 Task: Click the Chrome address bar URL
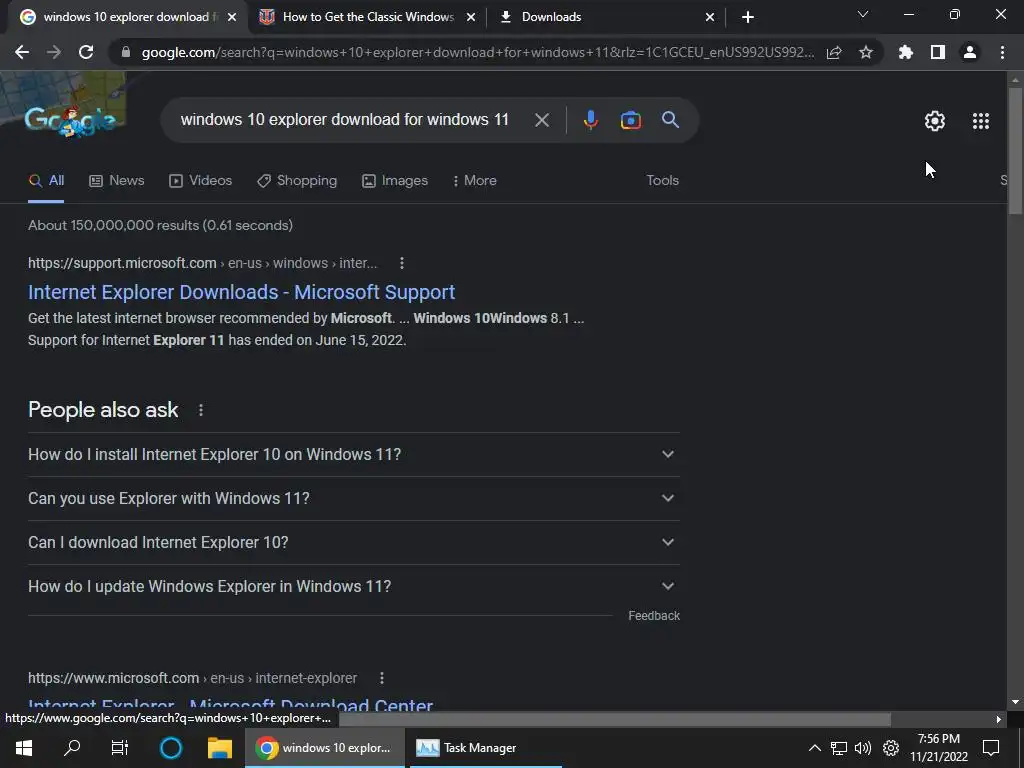477,52
